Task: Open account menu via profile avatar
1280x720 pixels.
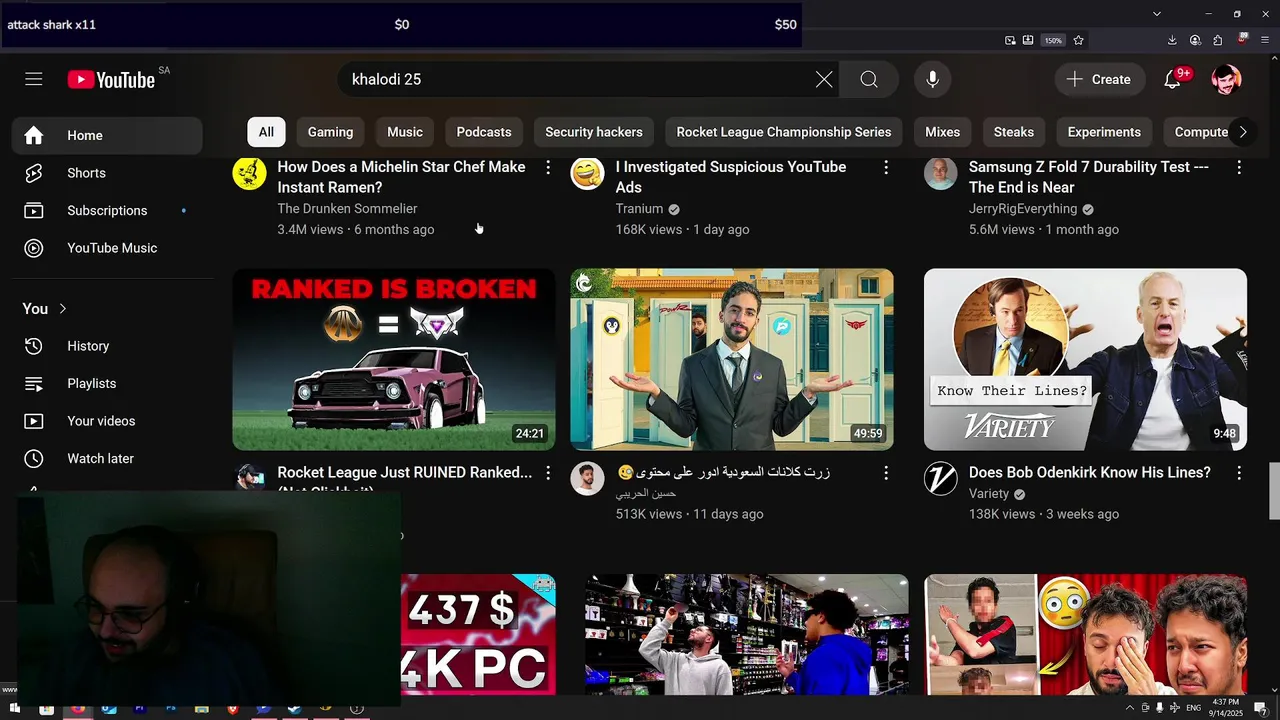Action: click(1226, 79)
